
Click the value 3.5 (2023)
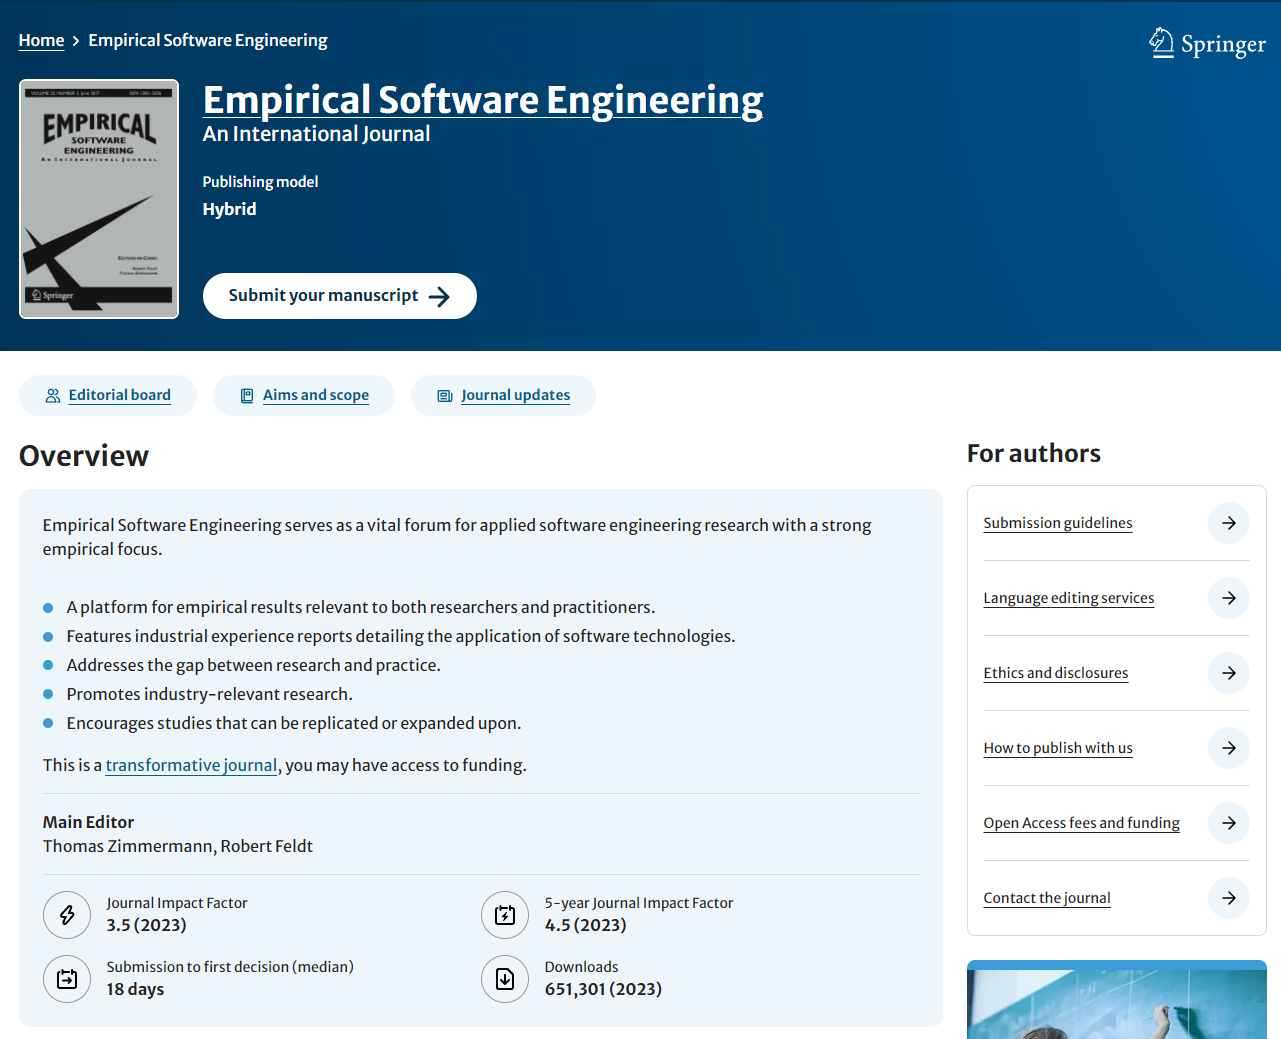coord(147,925)
